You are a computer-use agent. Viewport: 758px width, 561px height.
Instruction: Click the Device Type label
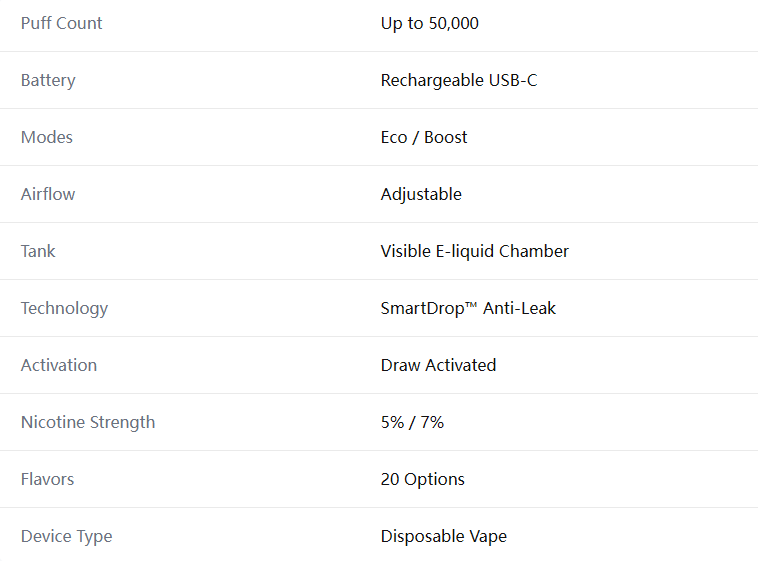tap(66, 536)
